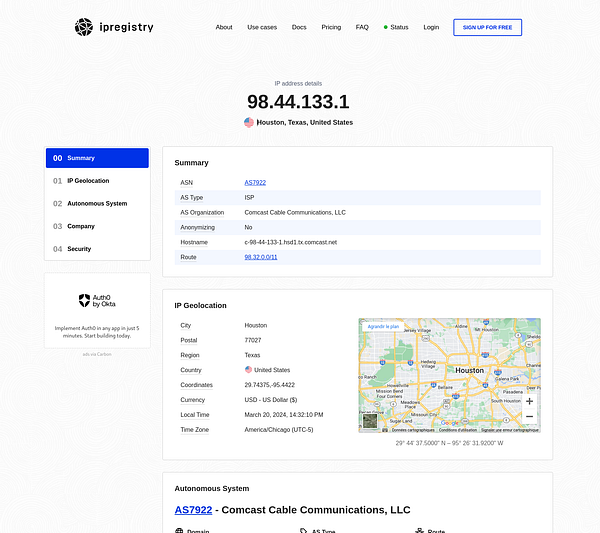
Task: Zoom in on the Houston map
Action: [530, 401]
